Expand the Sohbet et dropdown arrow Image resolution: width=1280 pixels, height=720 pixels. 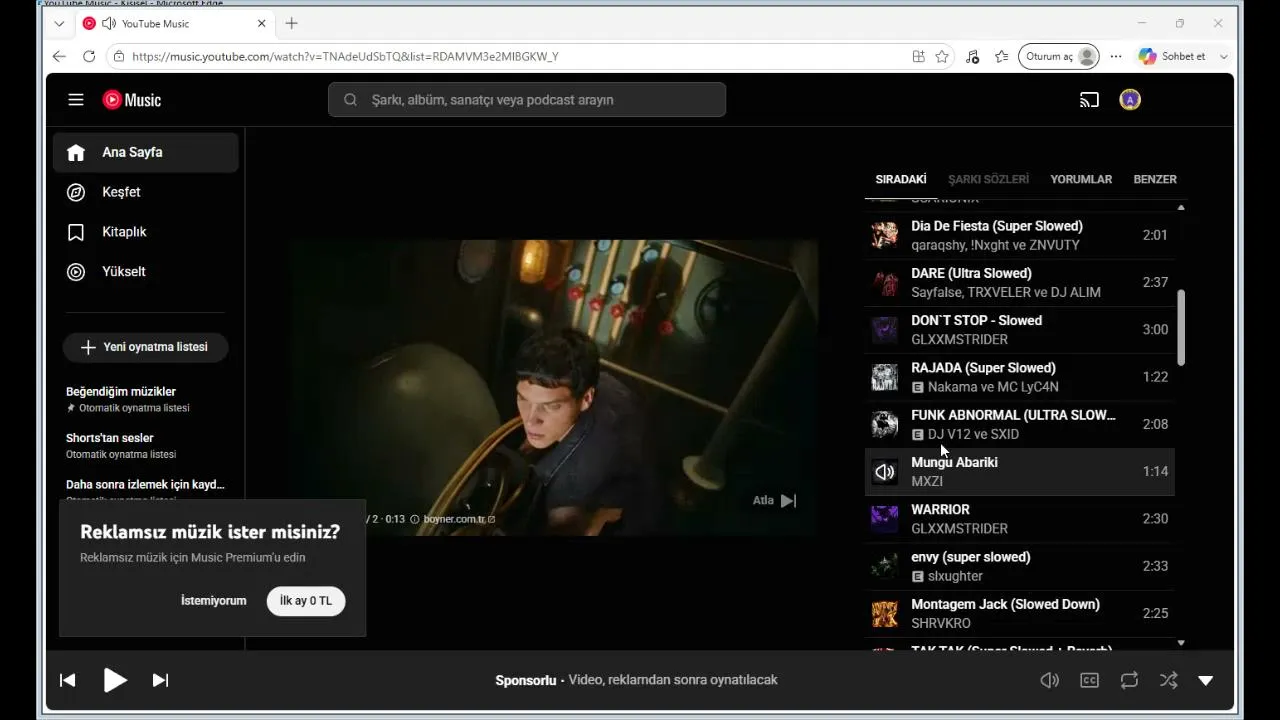click(x=1223, y=57)
